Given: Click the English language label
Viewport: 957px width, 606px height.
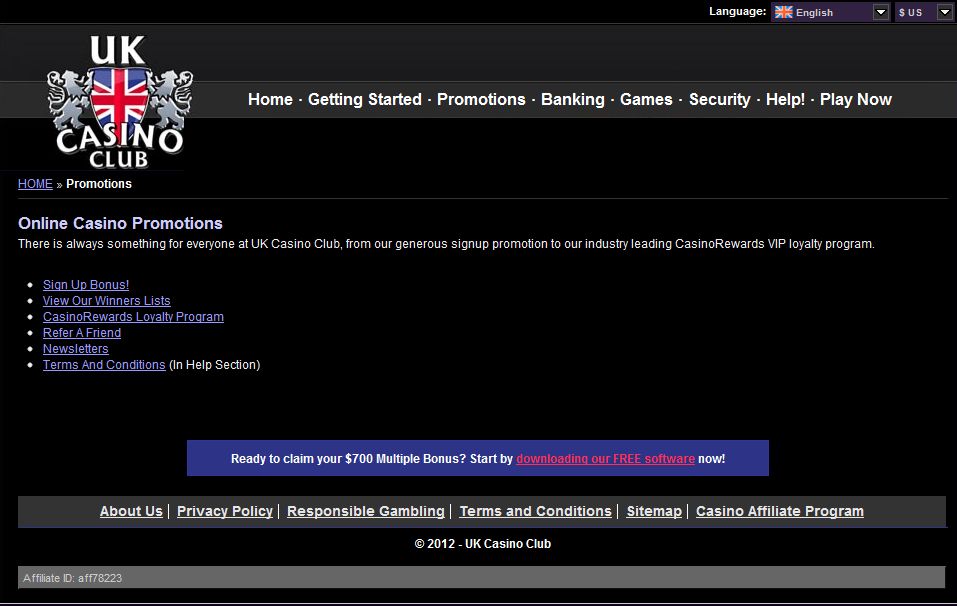Looking at the screenshot, I should coord(814,12).
